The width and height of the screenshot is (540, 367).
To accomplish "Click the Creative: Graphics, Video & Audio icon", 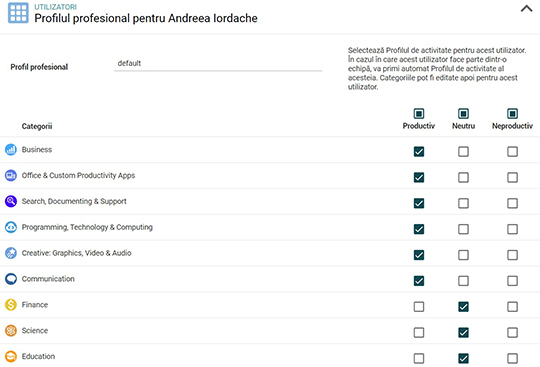I will pos(11,253).
